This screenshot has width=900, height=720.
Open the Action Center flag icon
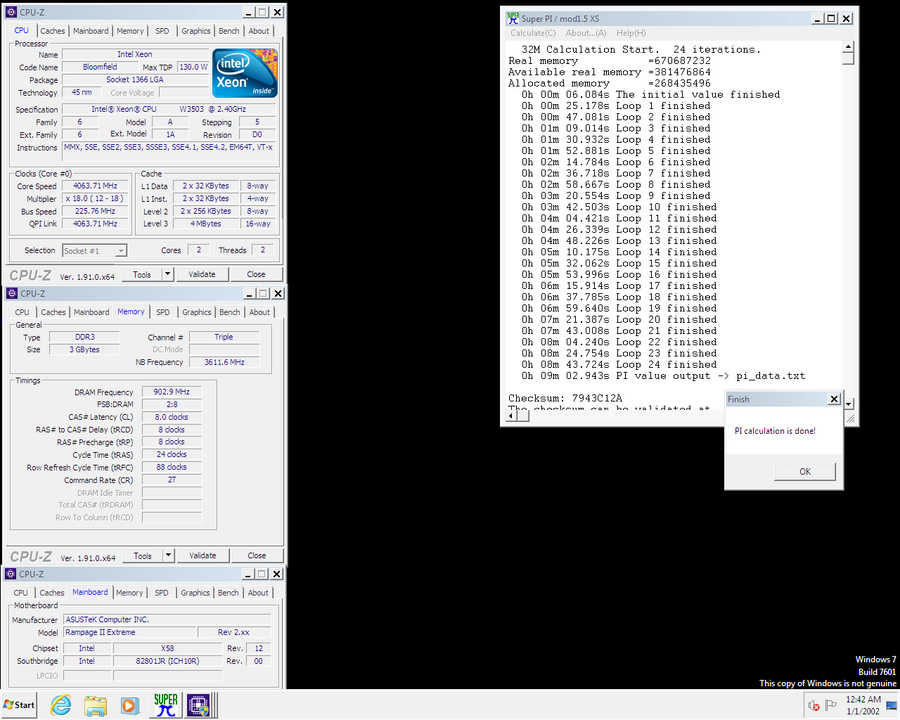831,704
